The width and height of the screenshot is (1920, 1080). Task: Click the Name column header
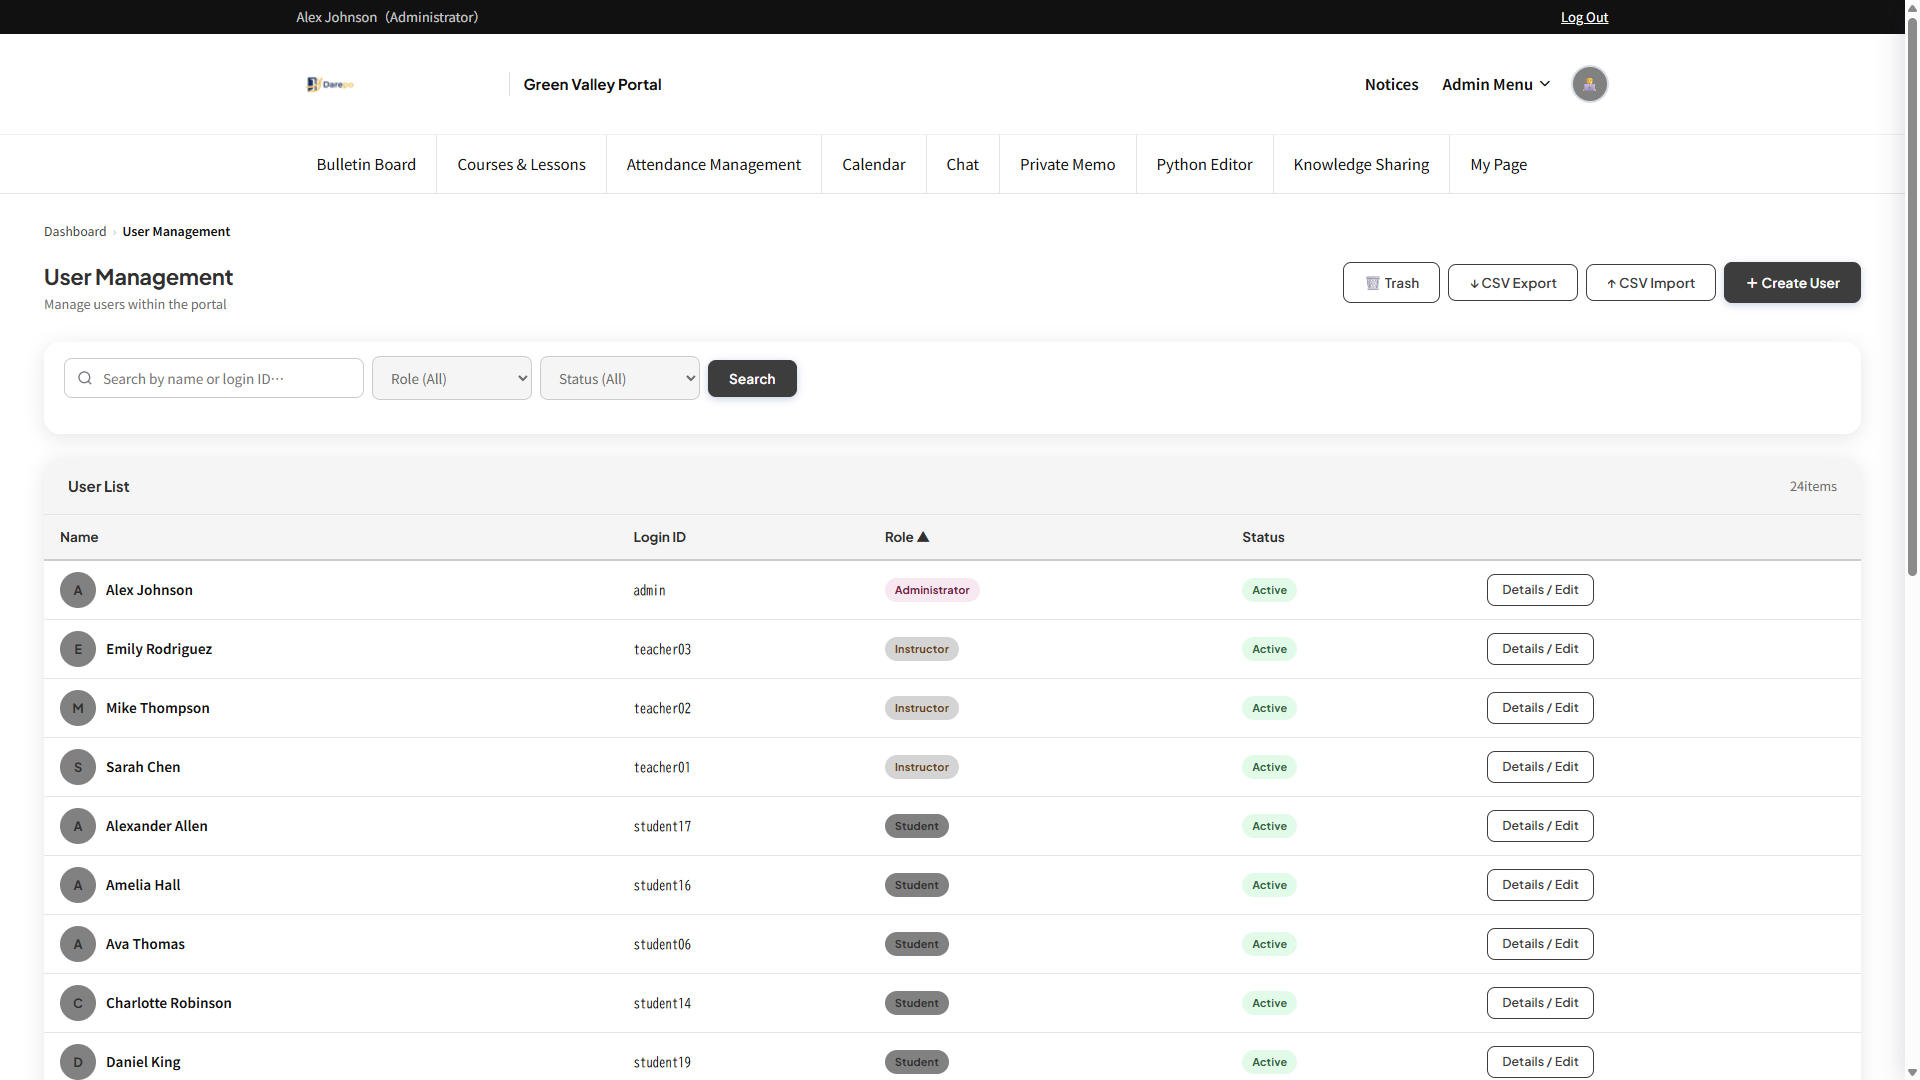pyautogui.click(x=79, y=537)
